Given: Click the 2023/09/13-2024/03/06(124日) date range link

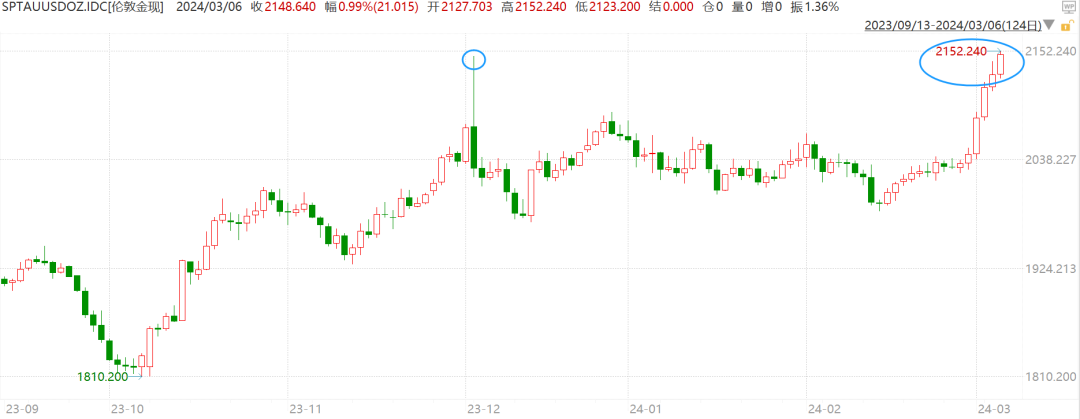Looking at the screenshot, I should (953, 26).
